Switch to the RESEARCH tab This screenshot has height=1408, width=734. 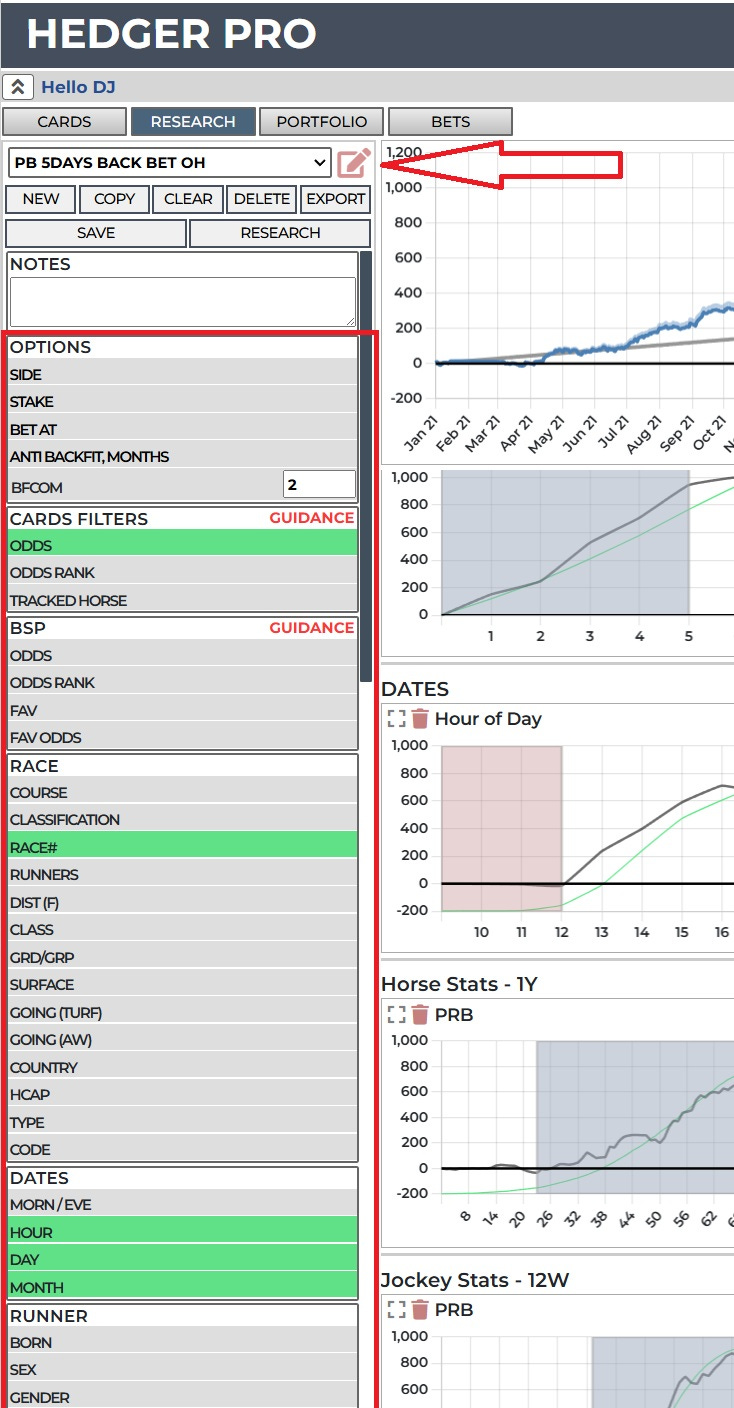click(193, 122)
